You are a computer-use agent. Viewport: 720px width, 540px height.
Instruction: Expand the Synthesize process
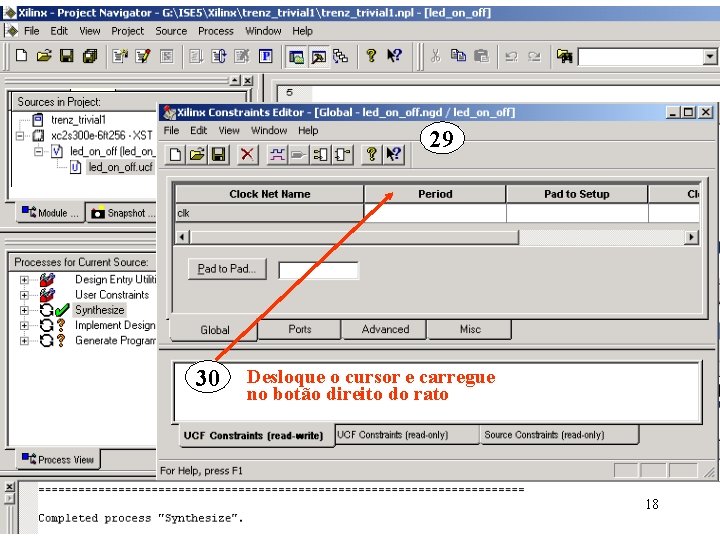24,310
